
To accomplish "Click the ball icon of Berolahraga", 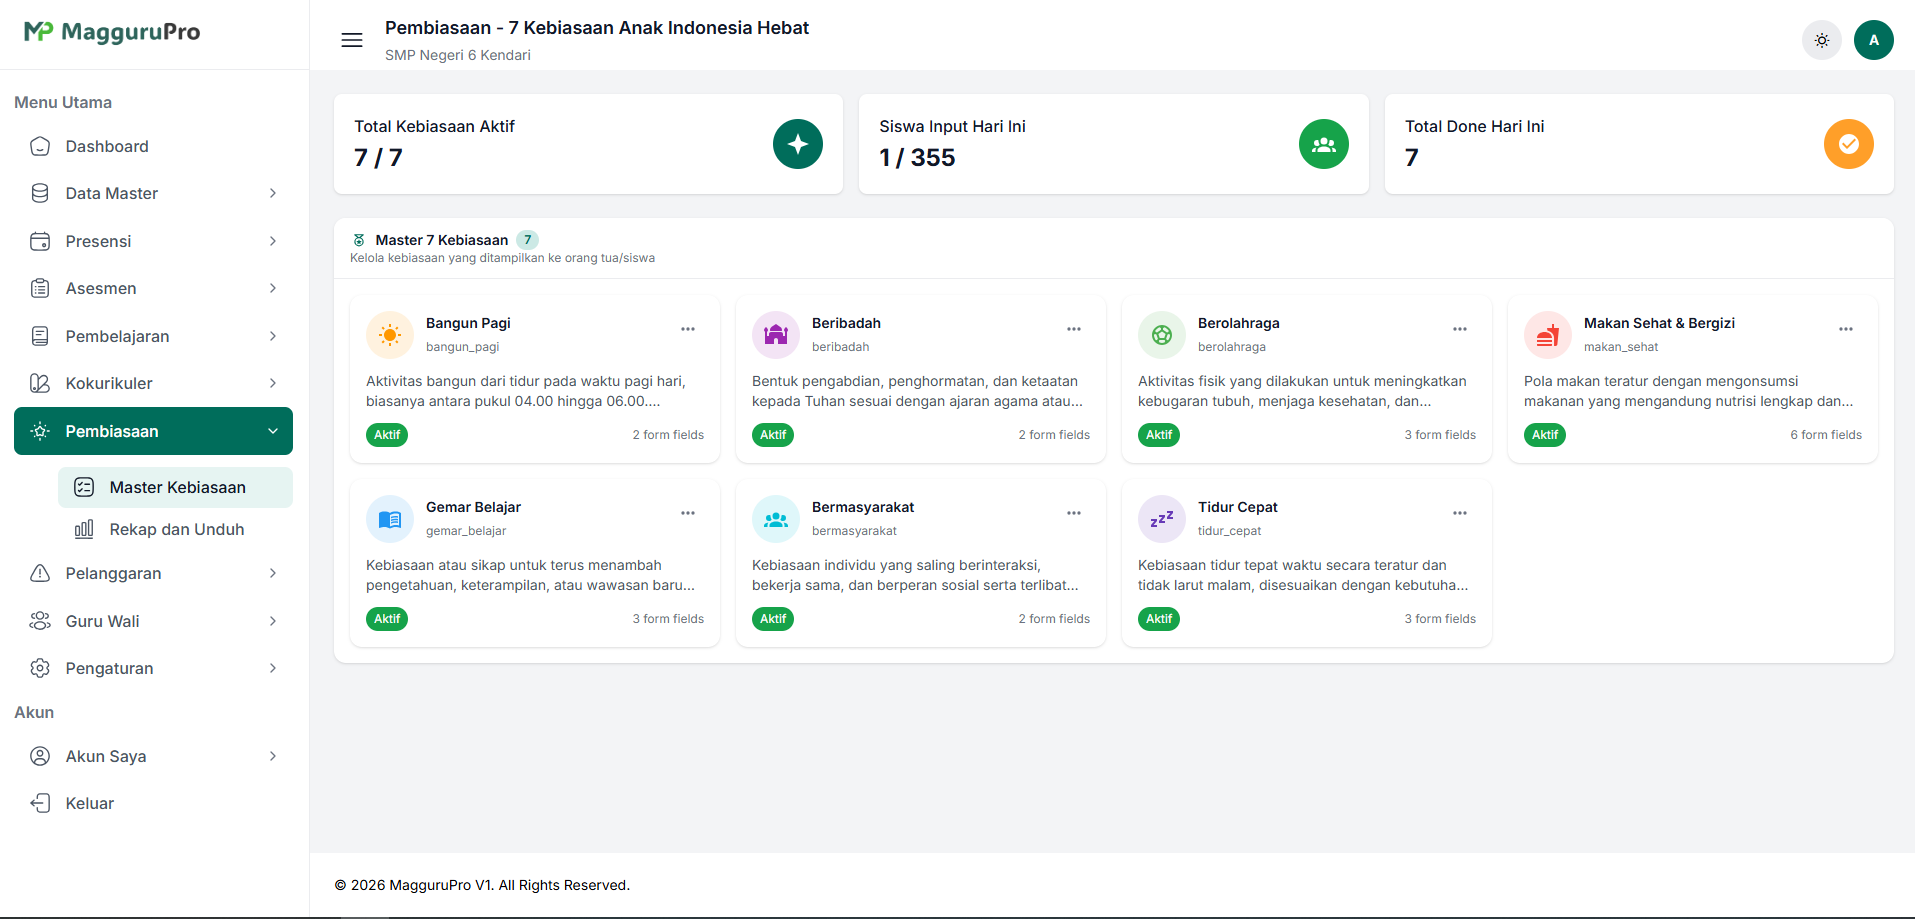I will [x=1162, y=335].
